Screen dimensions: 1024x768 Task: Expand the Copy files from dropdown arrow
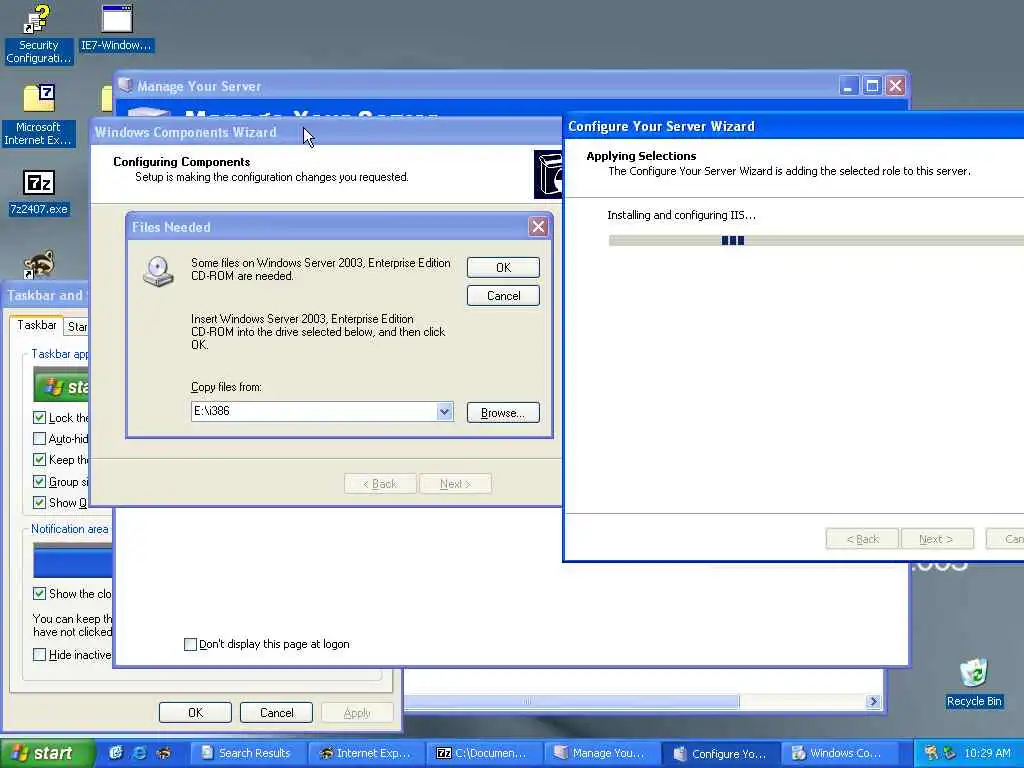click(x=445, y=411)
